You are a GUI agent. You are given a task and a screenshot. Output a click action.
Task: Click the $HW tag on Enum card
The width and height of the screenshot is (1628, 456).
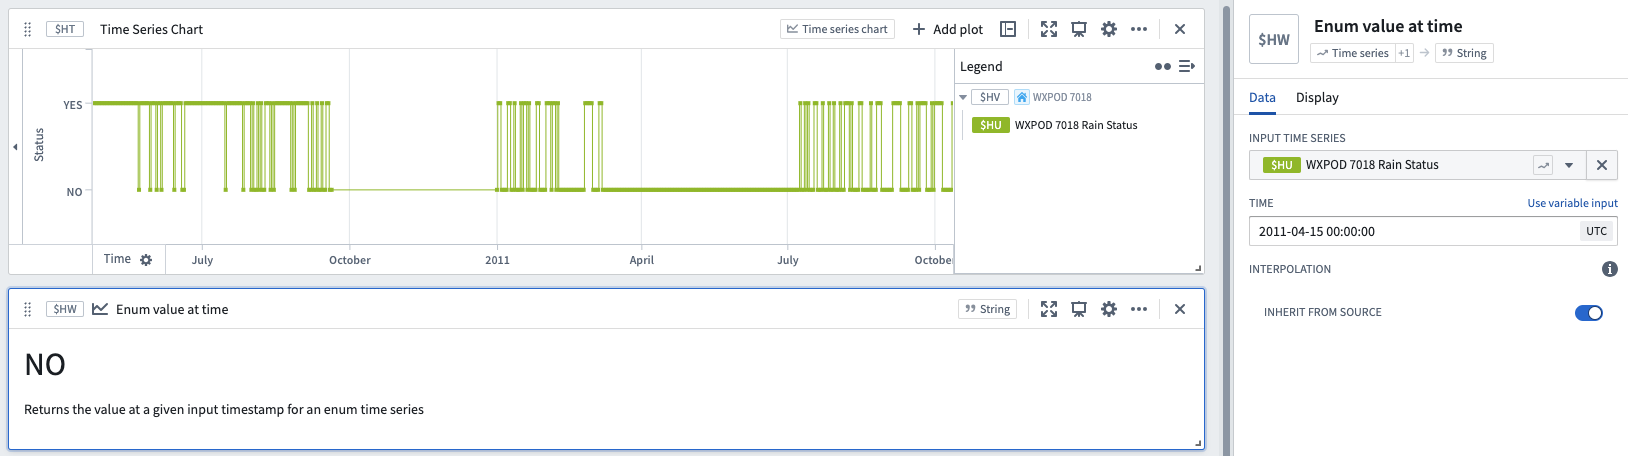[65, 309]
